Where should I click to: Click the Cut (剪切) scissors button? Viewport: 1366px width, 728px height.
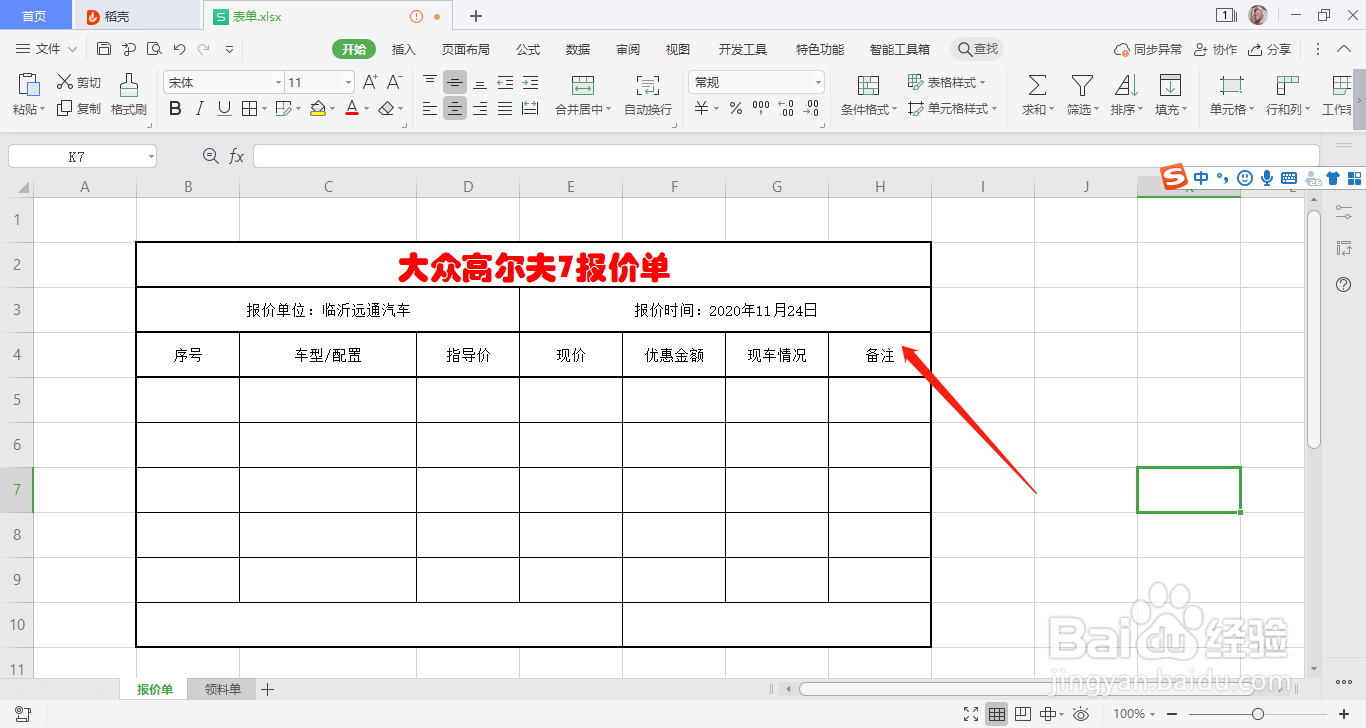pyautogui.click(x=78, y=82)
